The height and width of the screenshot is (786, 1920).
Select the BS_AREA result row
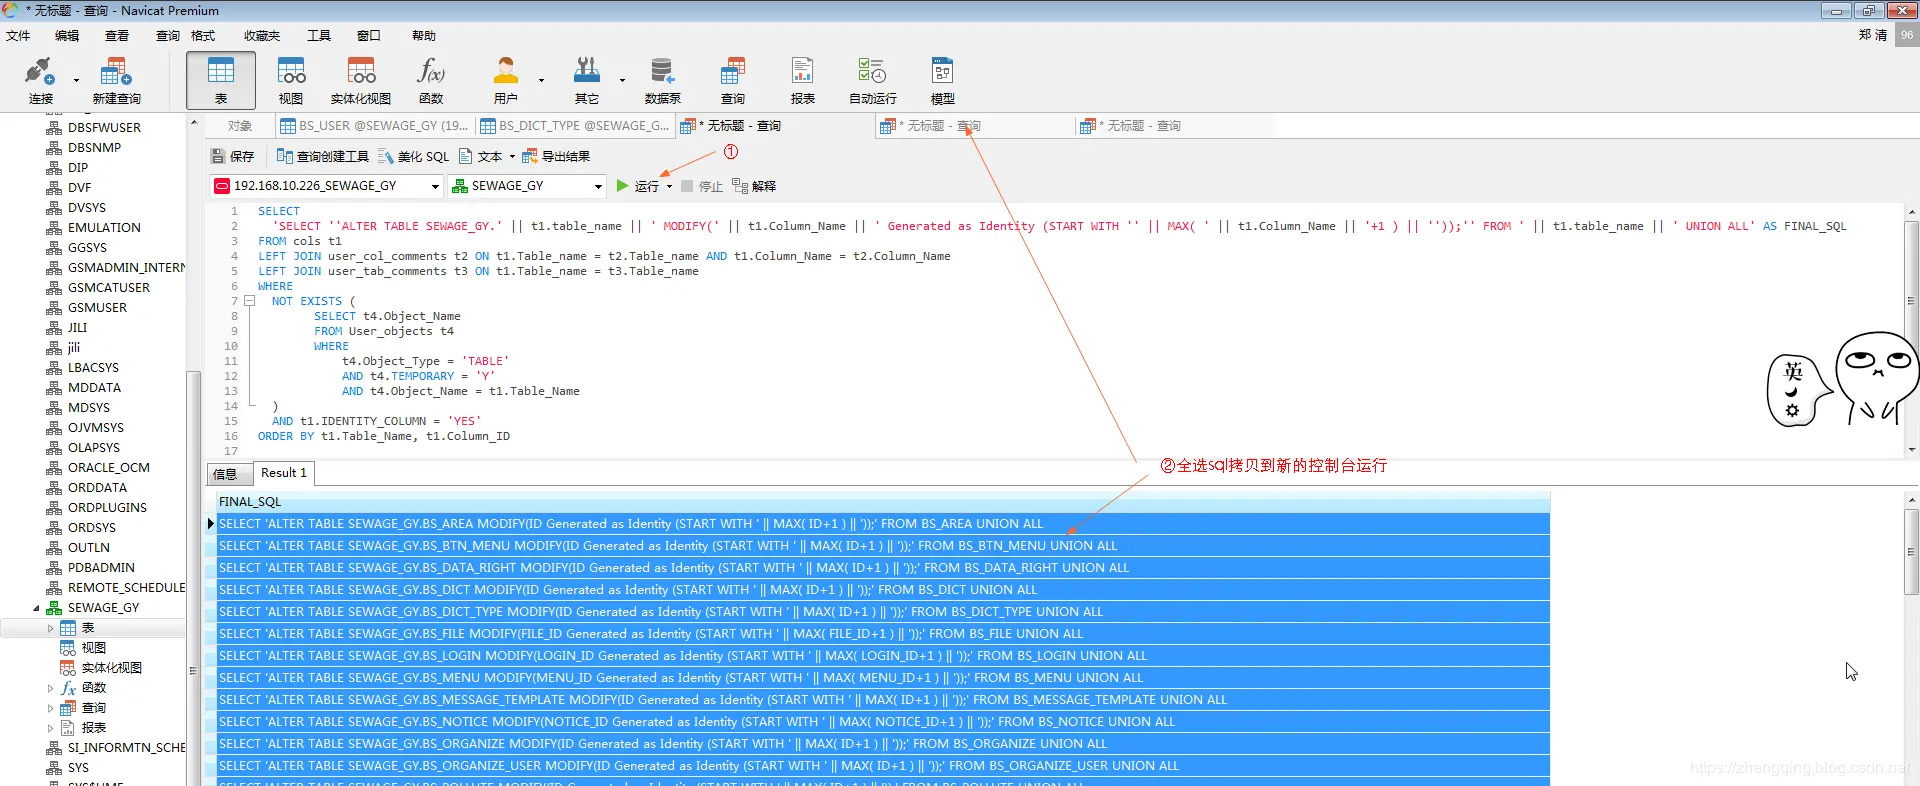[x=883, y=524]
